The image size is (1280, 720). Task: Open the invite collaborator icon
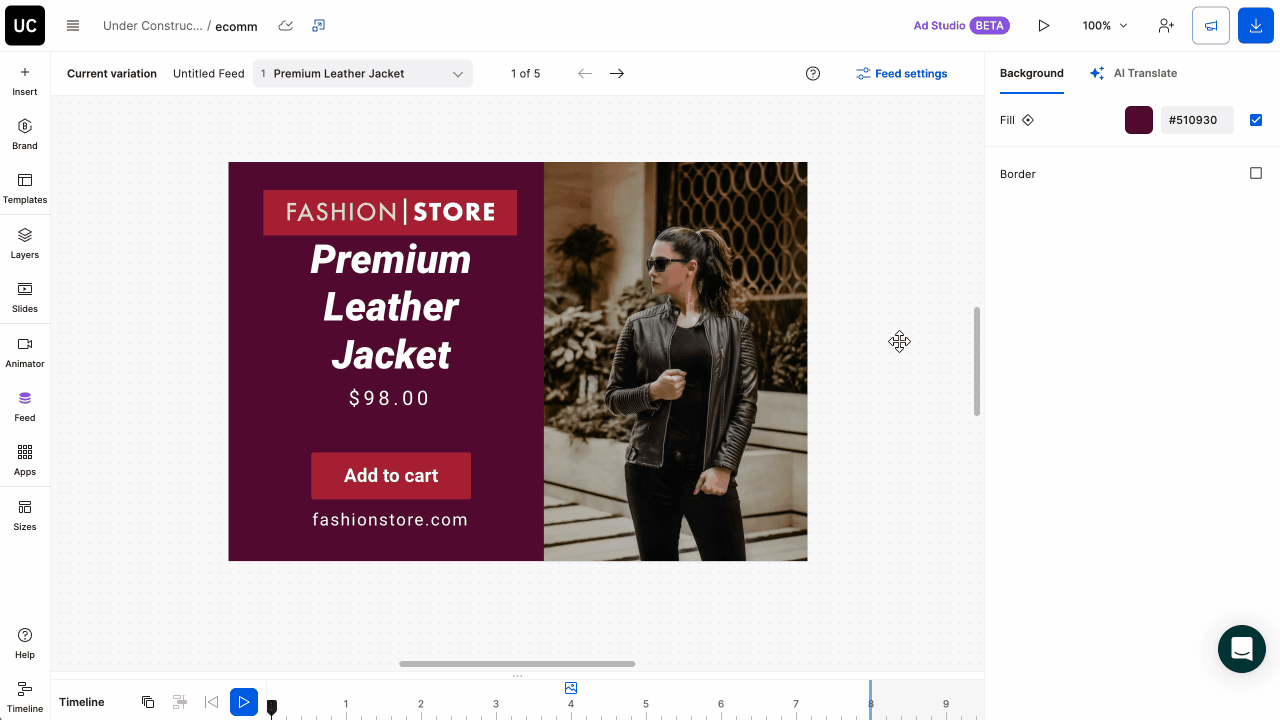[1166, 26]
